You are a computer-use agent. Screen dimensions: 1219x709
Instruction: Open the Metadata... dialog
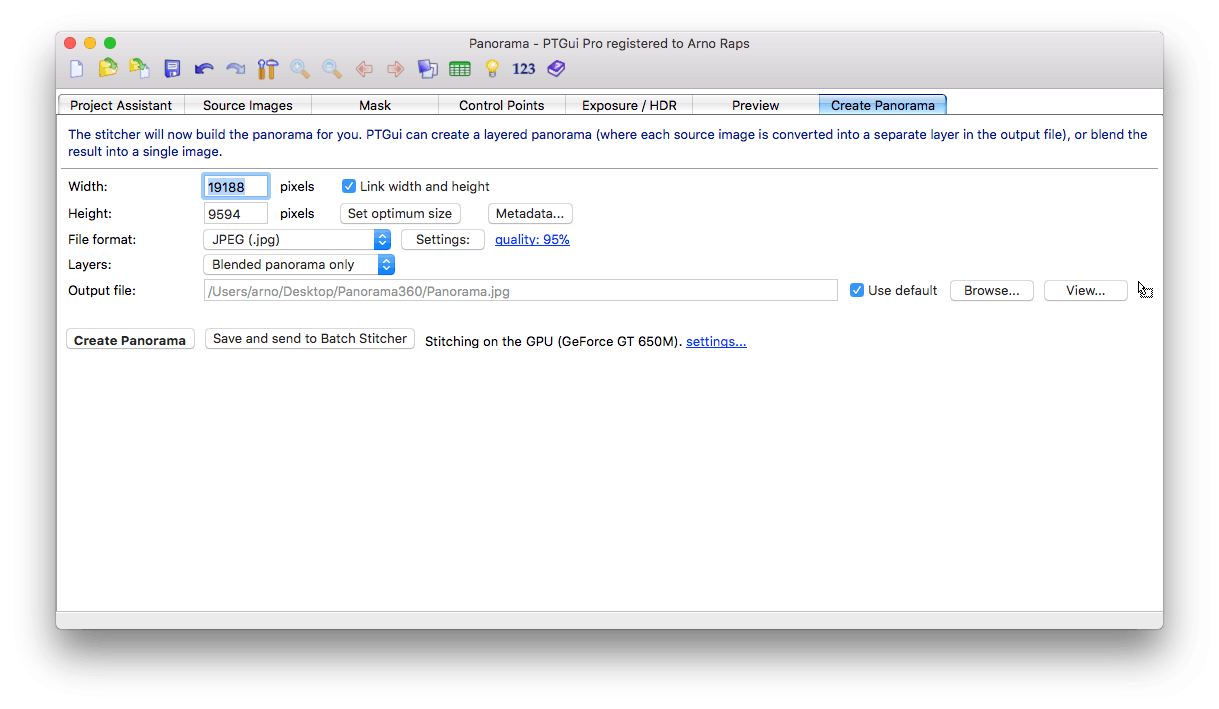tap(530, 213)
